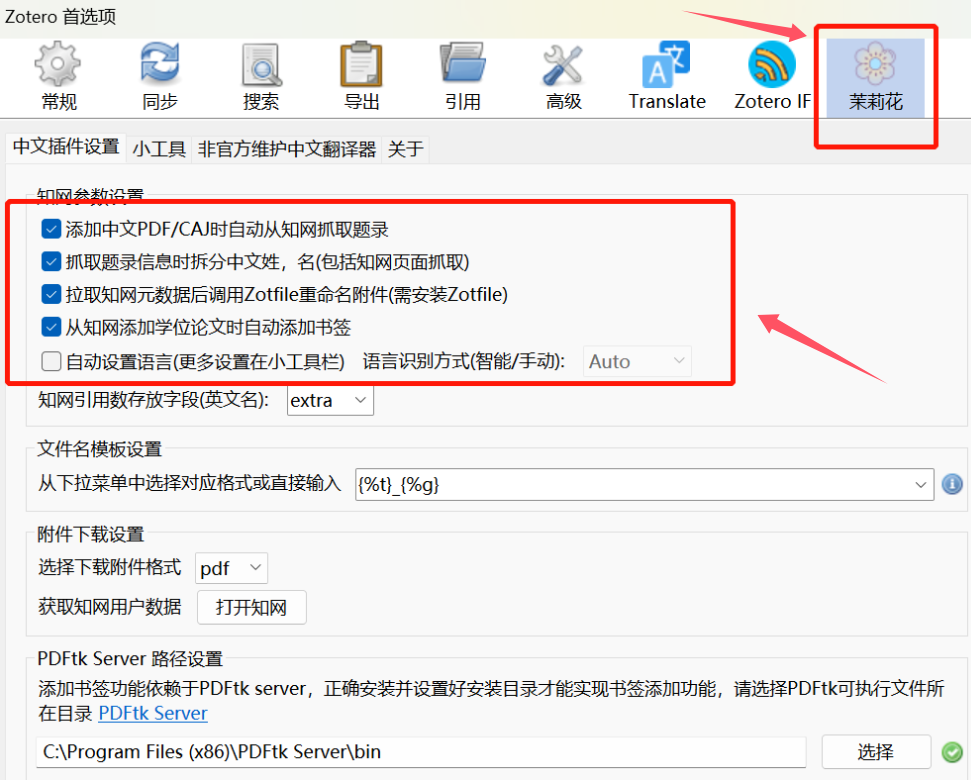The height and width of the screenshot is (780, 971).
Task: Expand the filename template {%t}_{%g} dropdown arrow
Action: coord(920,484)
